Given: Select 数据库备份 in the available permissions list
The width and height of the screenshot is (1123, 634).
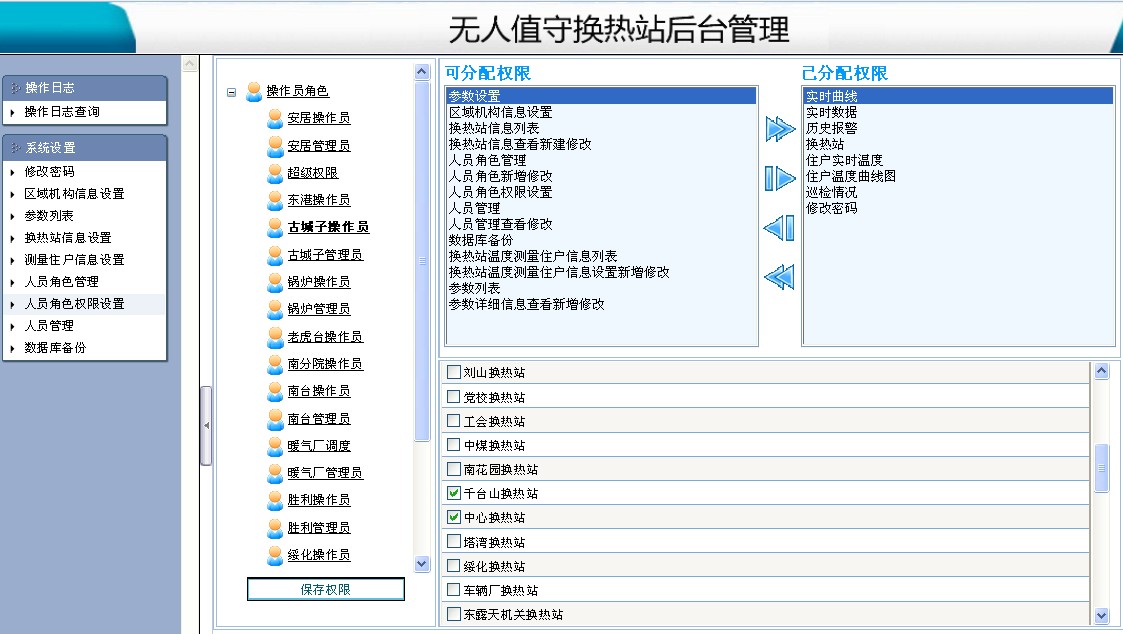Looking at the screenshot, I should click(480, 240).
